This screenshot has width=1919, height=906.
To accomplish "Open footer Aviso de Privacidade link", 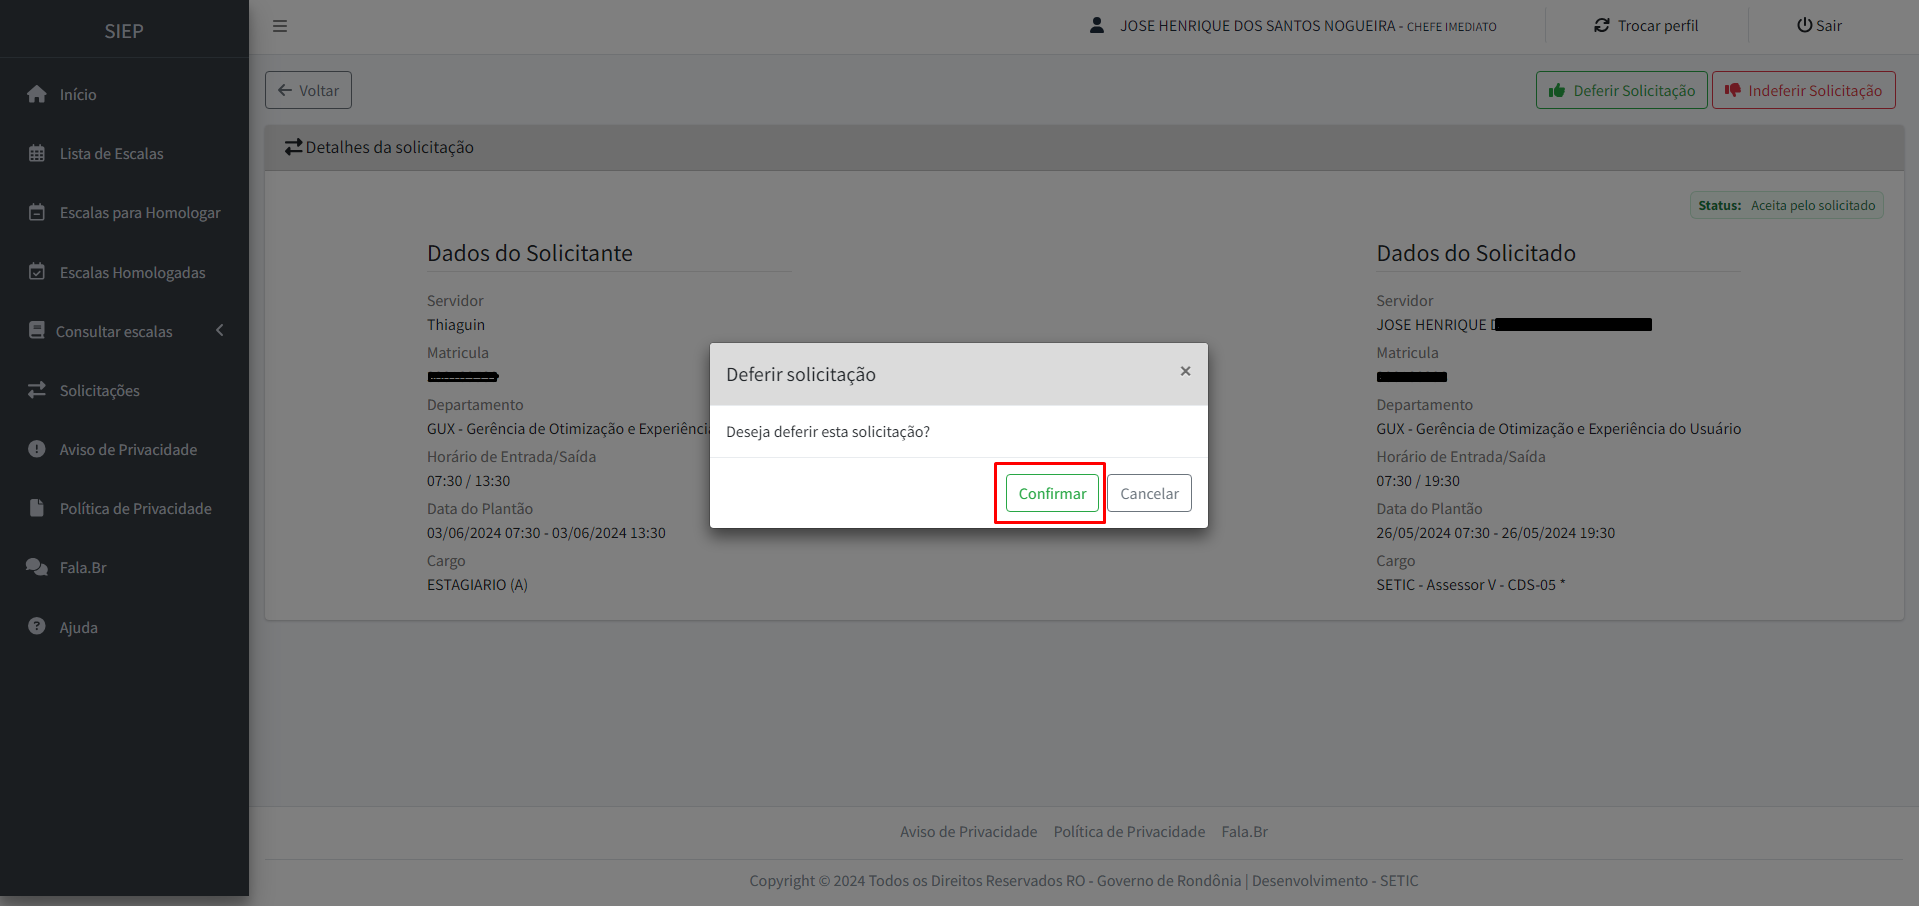I will 968,831.
